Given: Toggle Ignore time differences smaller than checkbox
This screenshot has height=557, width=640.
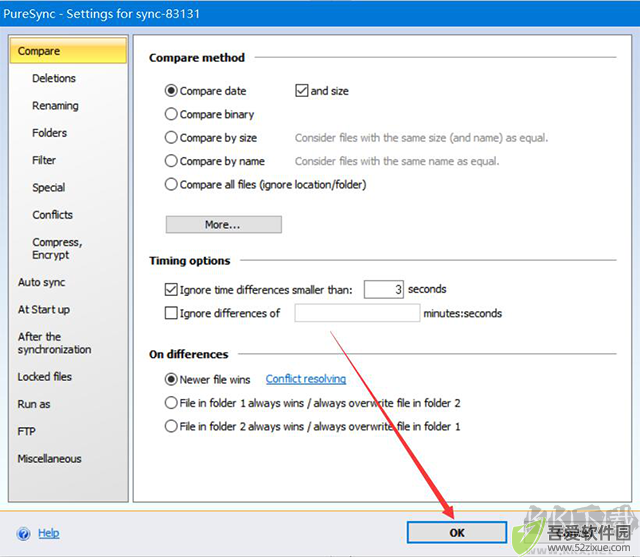Looking at the screenshot, I should pos(171,290).
